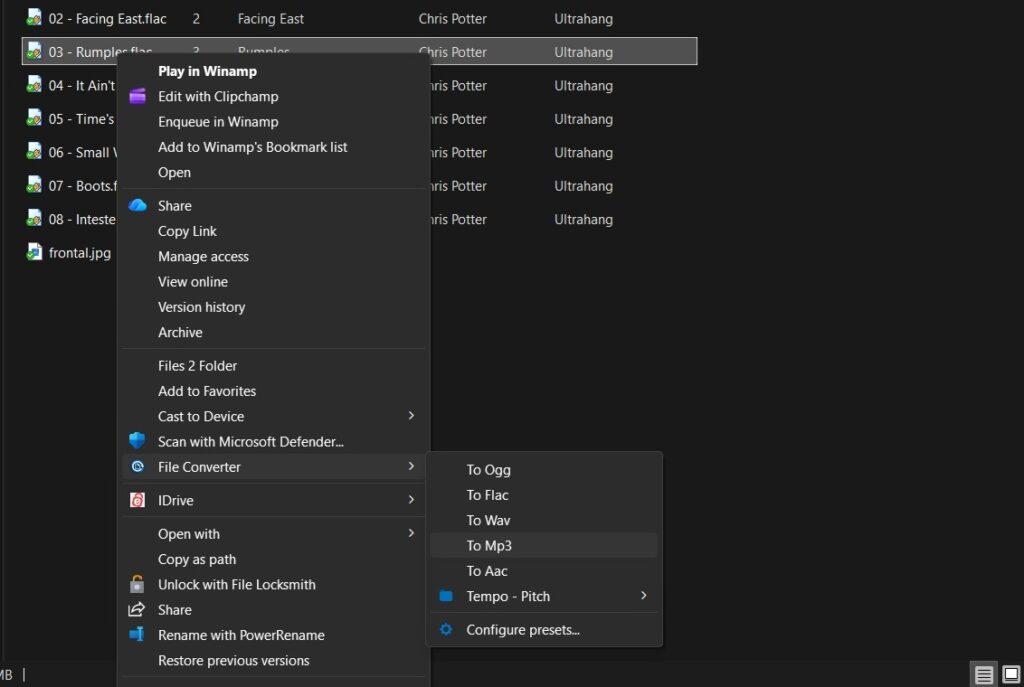This screenshot has height=687, width=1024.
Task: Click the Tempo - Pitch folder icon
Action: pyautogui.click(x=446, y=596)
